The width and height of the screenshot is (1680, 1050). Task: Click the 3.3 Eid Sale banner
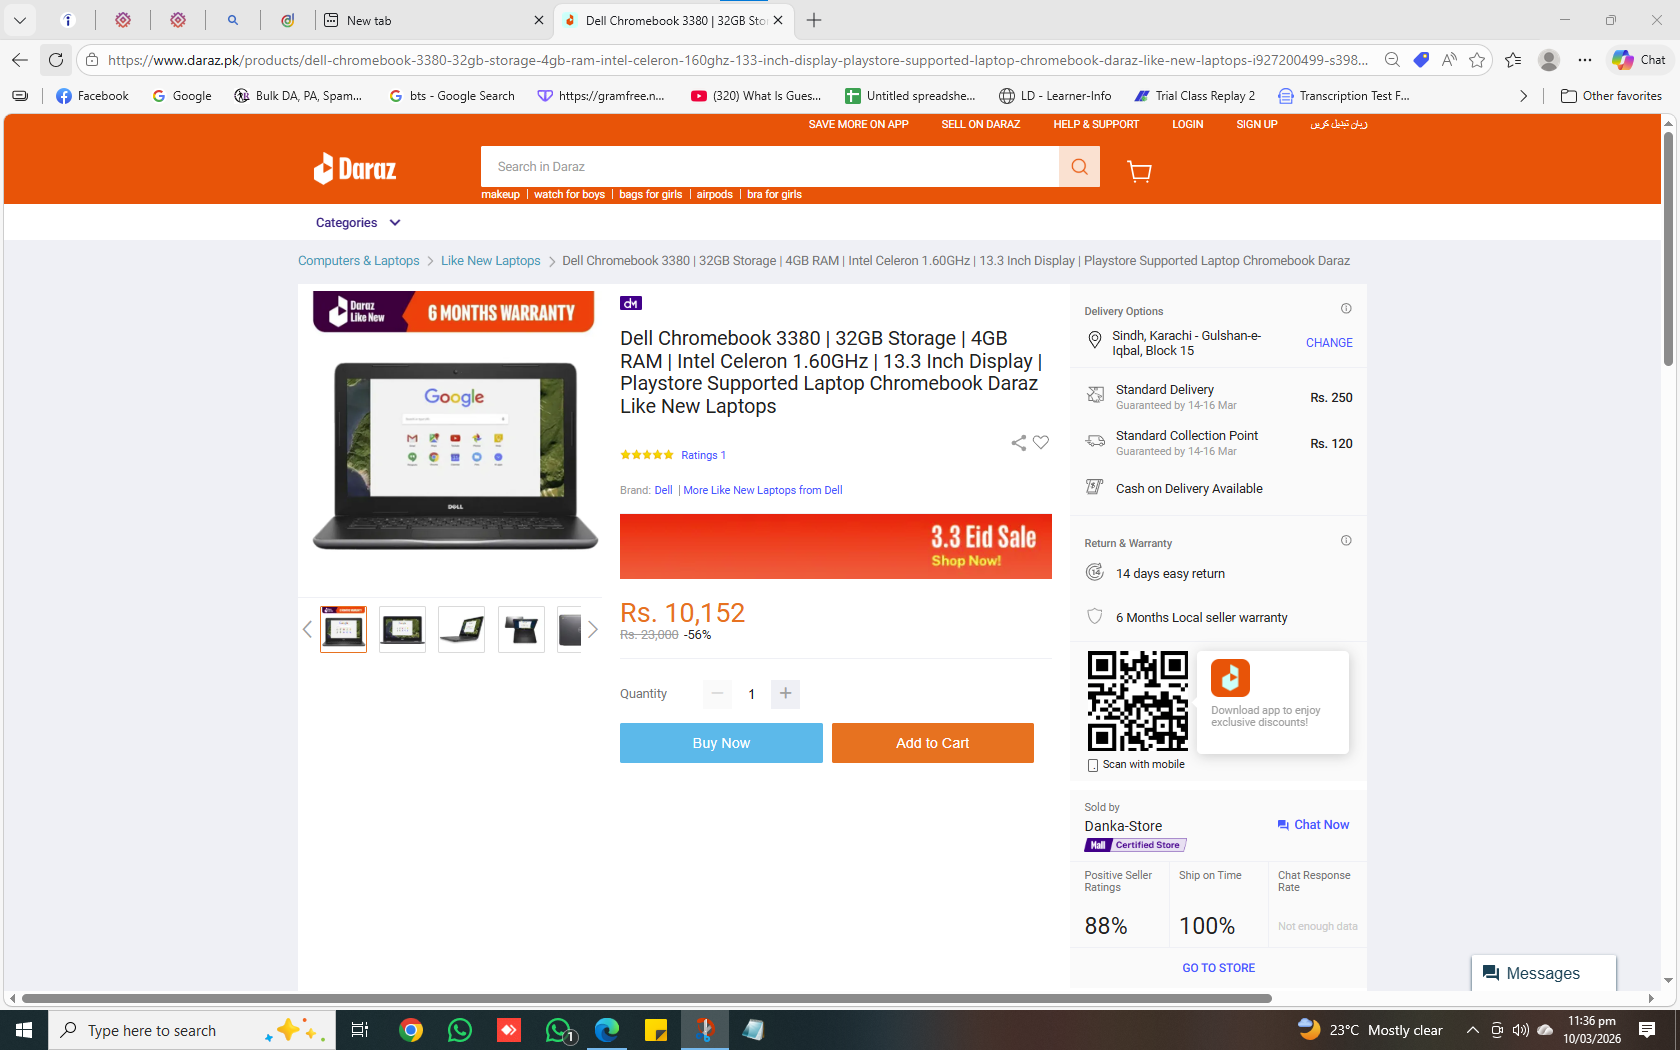coord(836,546)
